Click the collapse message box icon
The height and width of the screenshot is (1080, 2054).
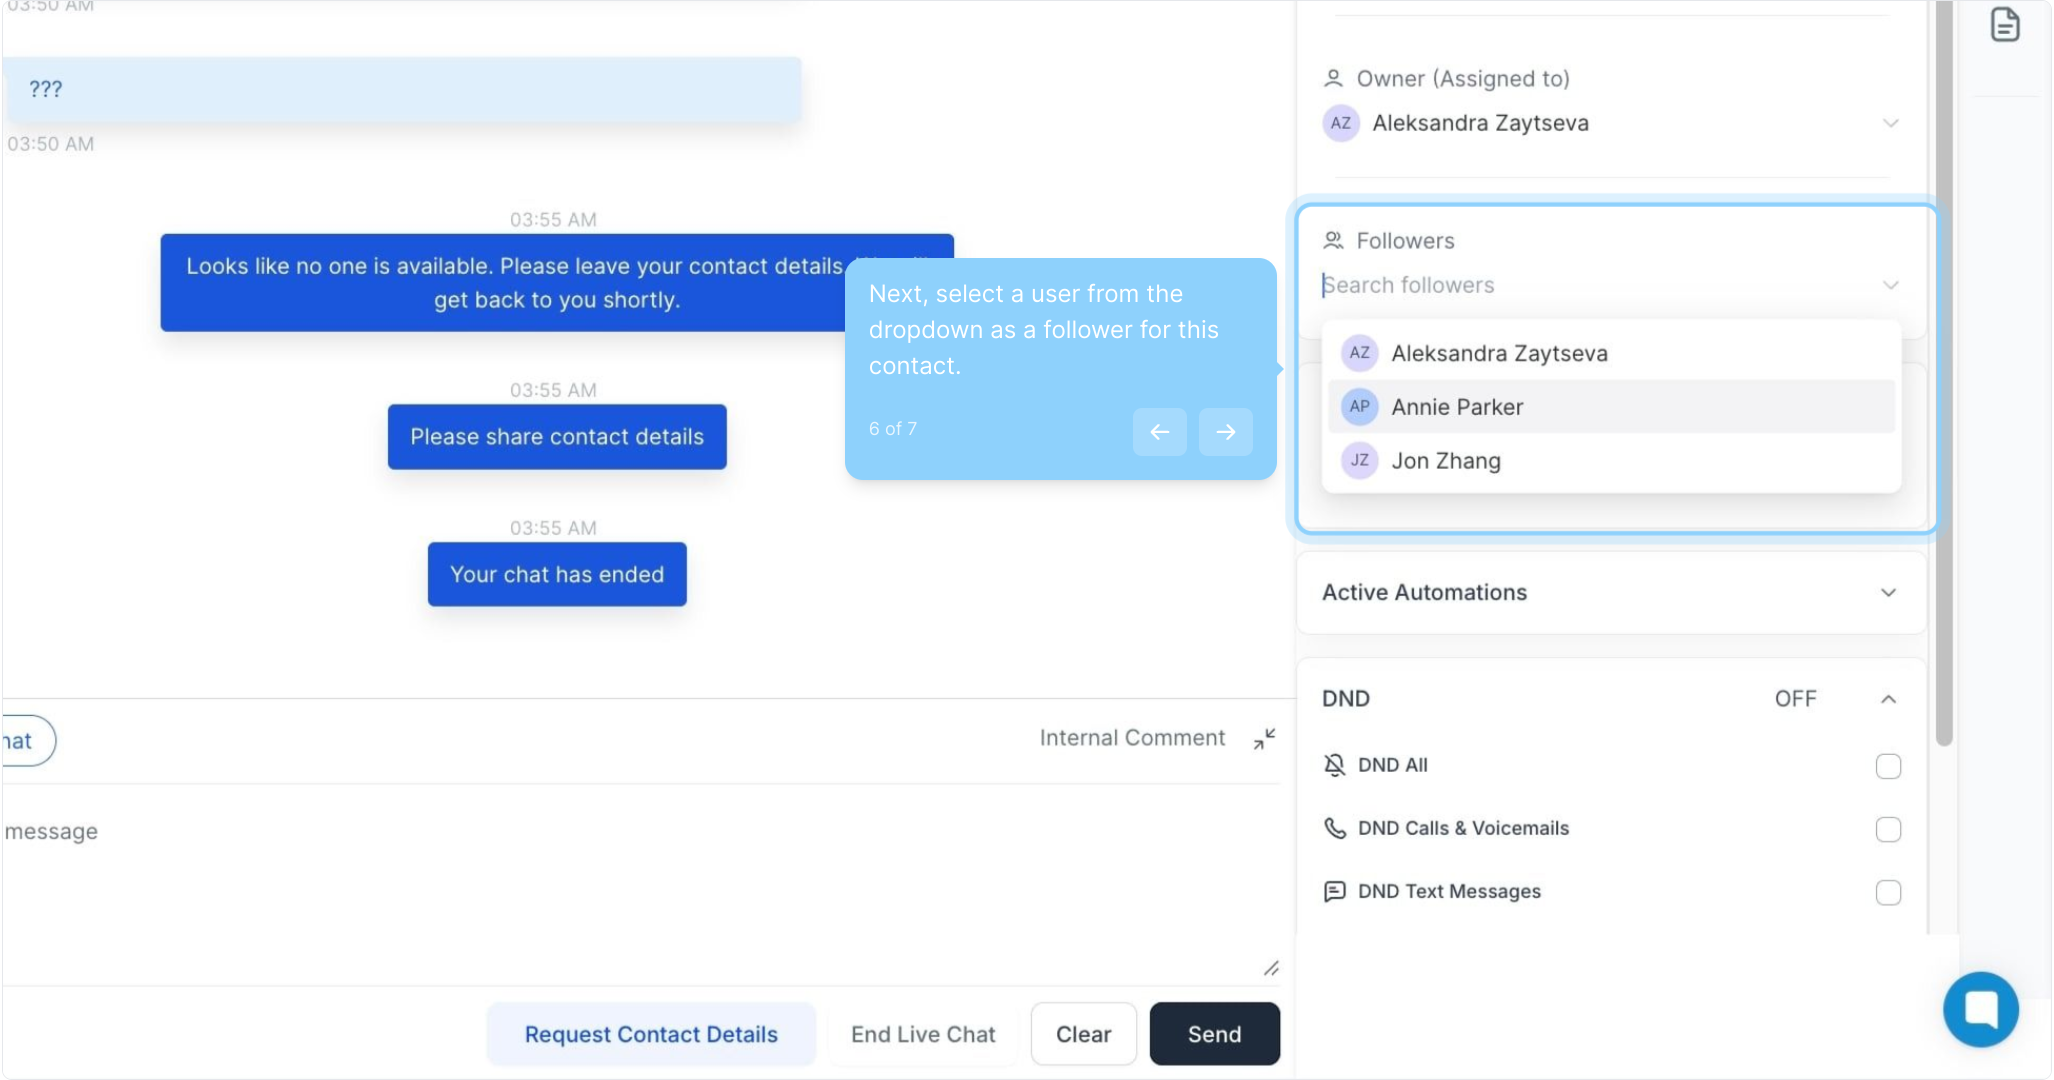[1264, 739]
